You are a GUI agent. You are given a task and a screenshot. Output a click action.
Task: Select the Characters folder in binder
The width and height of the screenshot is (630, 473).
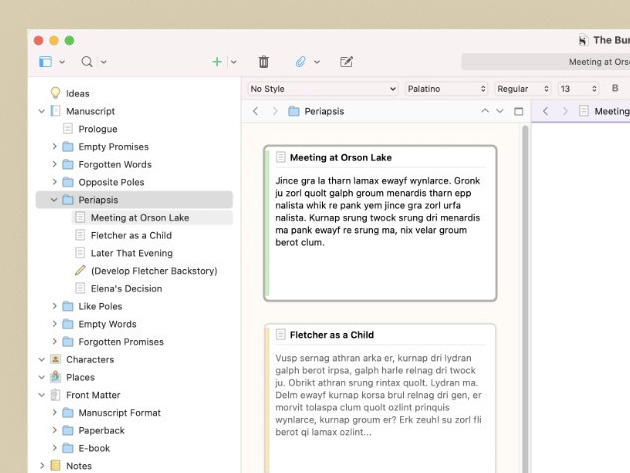[x=89, y=360]
